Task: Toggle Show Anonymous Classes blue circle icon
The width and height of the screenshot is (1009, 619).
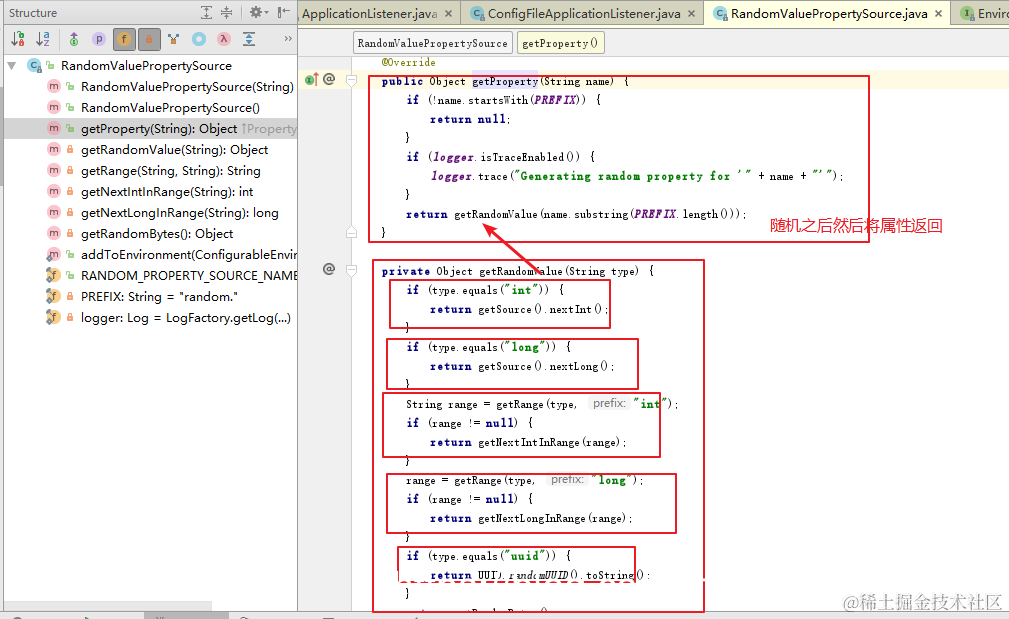Action: point(199,39)
